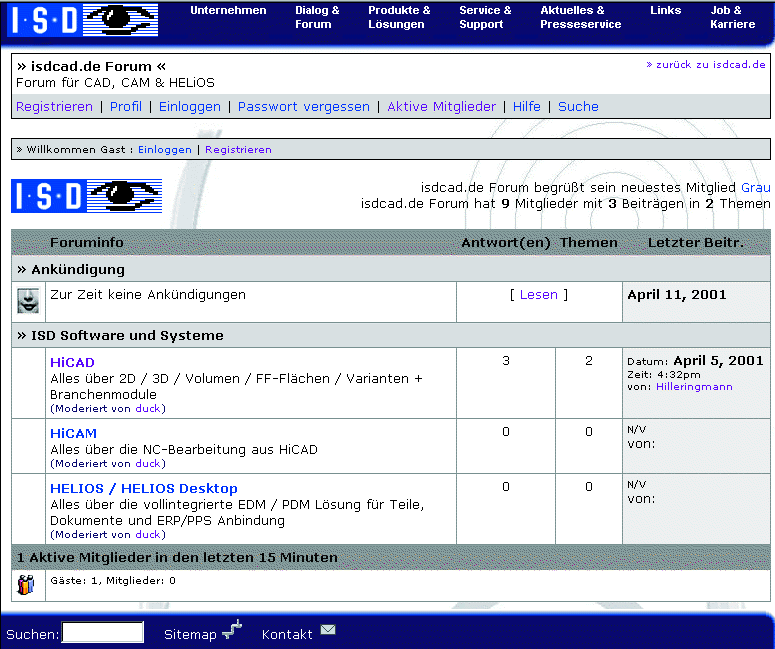The image size is (775, 649).
Task: Click the ISD logo above the forum table
Action: [x=86, y=196]
